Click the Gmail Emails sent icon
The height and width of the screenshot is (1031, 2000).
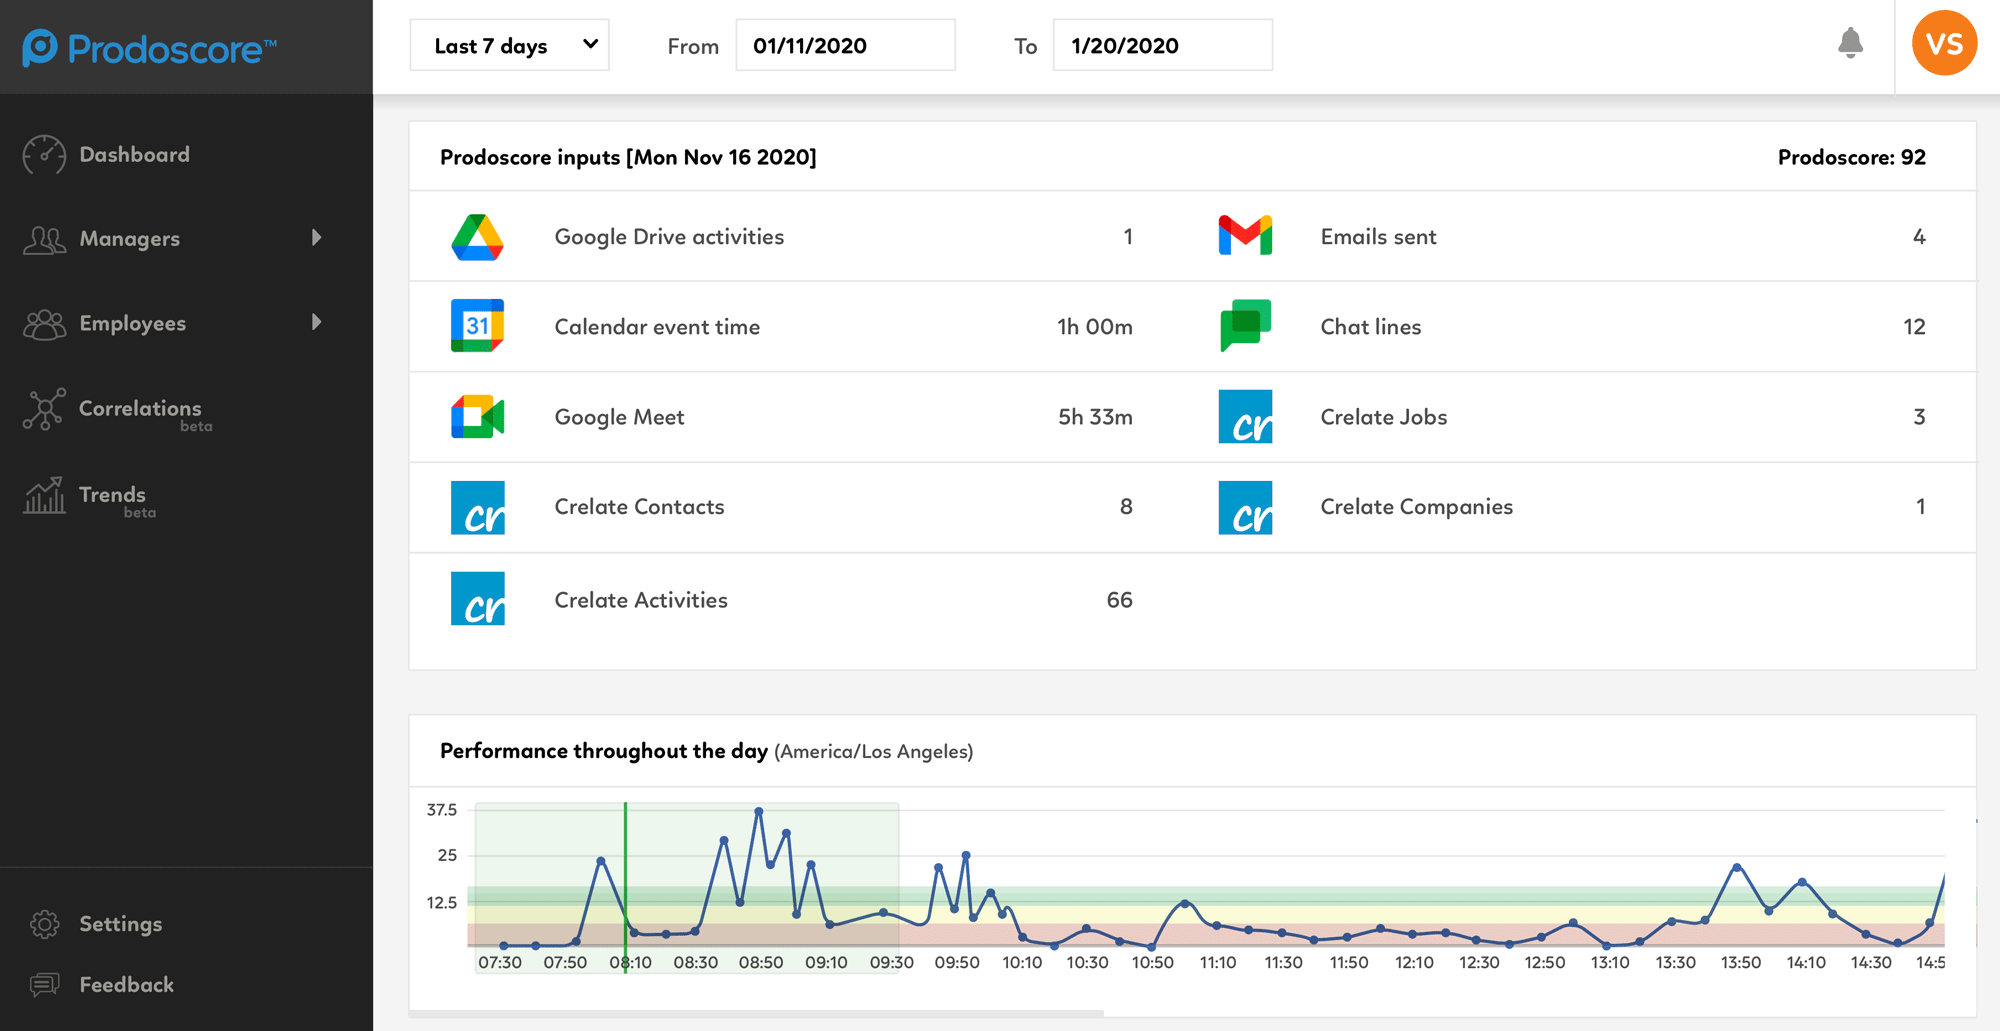pos(1245,236)
